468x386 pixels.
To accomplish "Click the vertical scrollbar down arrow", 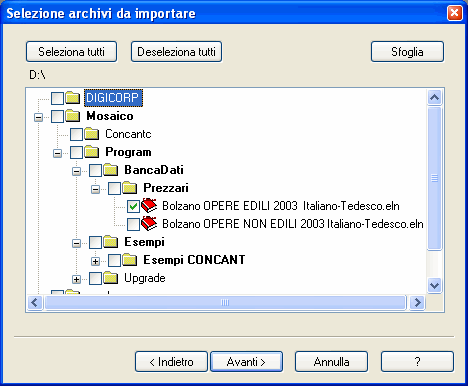I will [x=434, y=285].
